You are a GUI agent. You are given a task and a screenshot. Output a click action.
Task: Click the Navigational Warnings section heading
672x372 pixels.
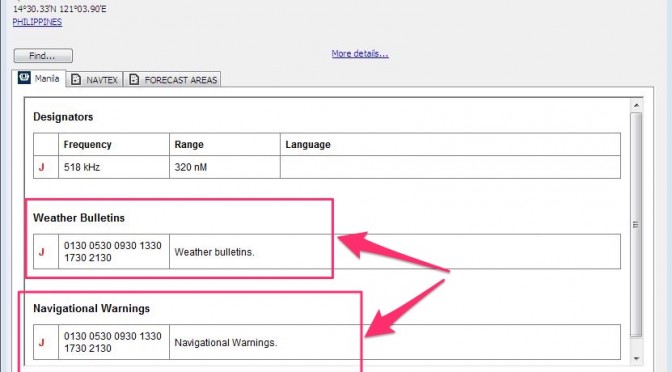point(91,309)
